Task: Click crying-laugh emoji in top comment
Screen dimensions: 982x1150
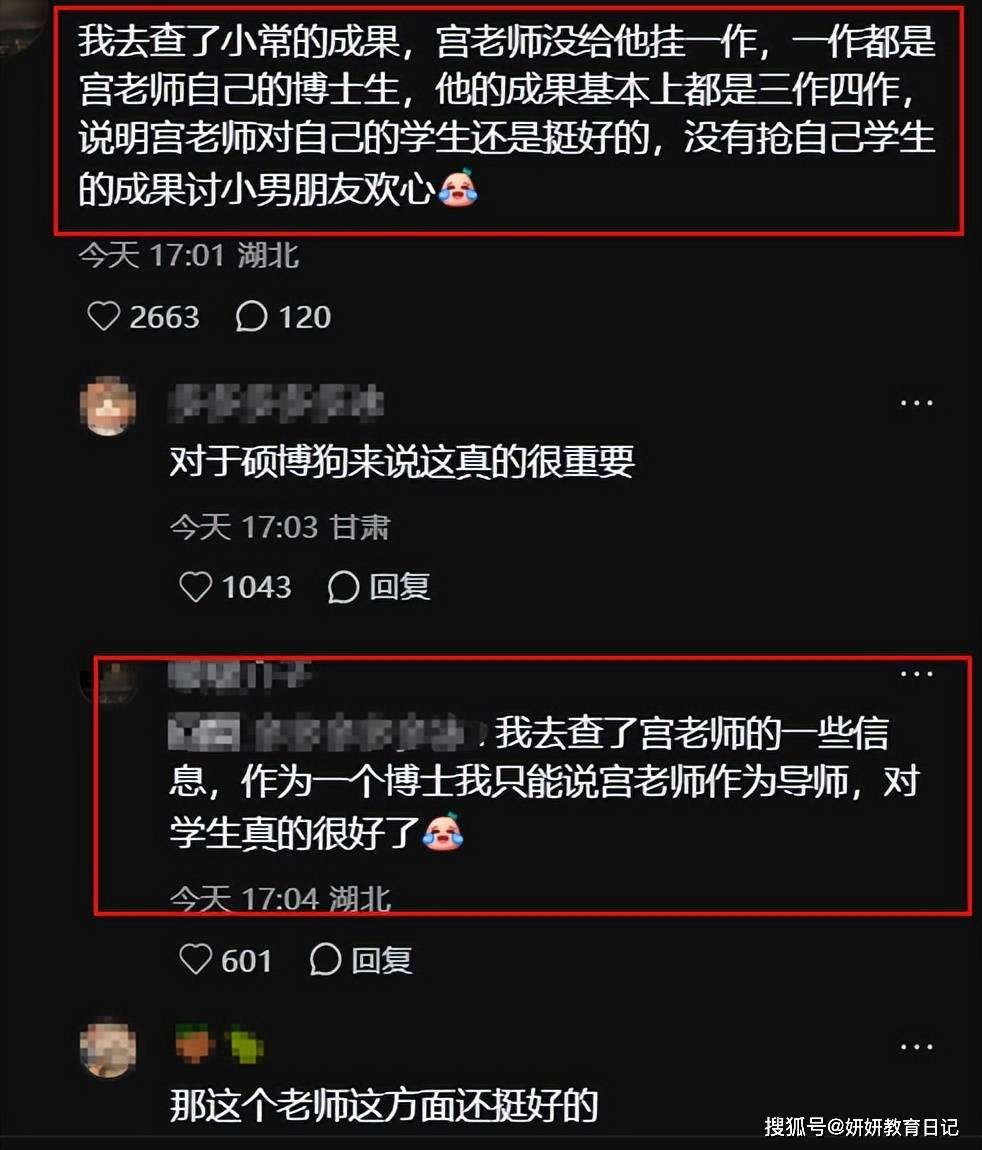Action: [x=458, y=188]
